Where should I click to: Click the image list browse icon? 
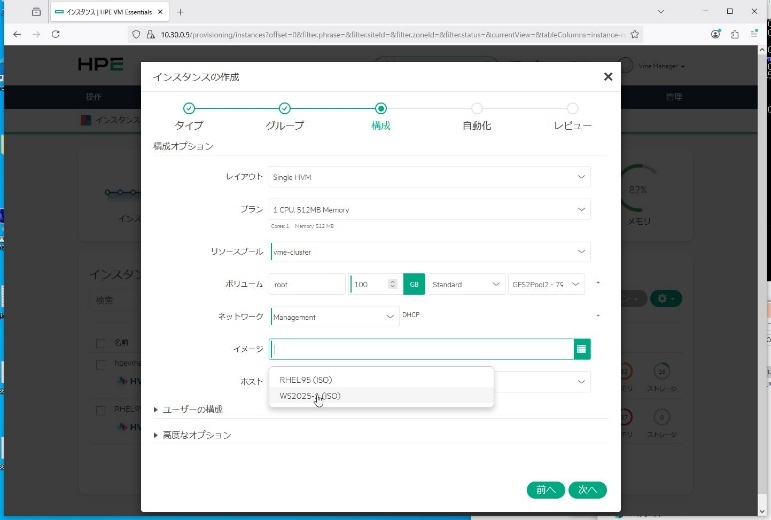coord(582,349)
